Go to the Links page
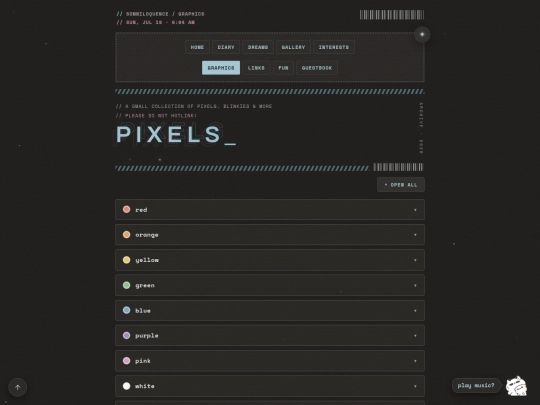The height and width of the screenshot is (405, 540). coord(256,68)
